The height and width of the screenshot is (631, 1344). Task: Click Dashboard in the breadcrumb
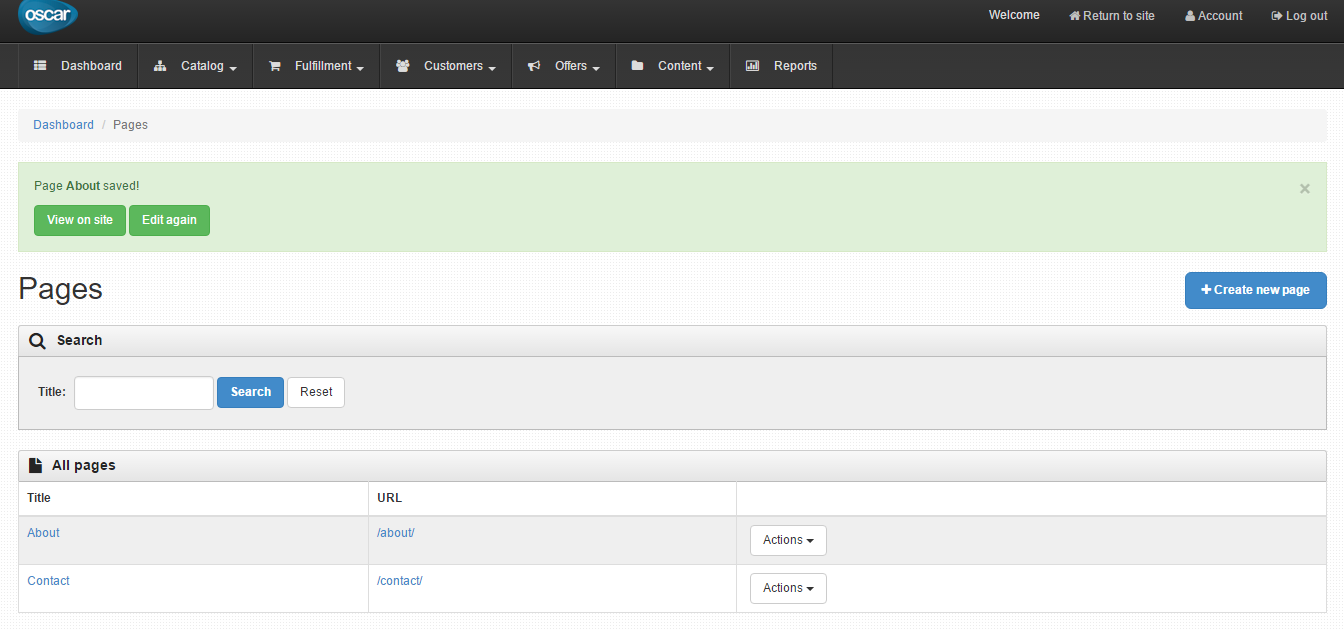[x=63, y=125]
